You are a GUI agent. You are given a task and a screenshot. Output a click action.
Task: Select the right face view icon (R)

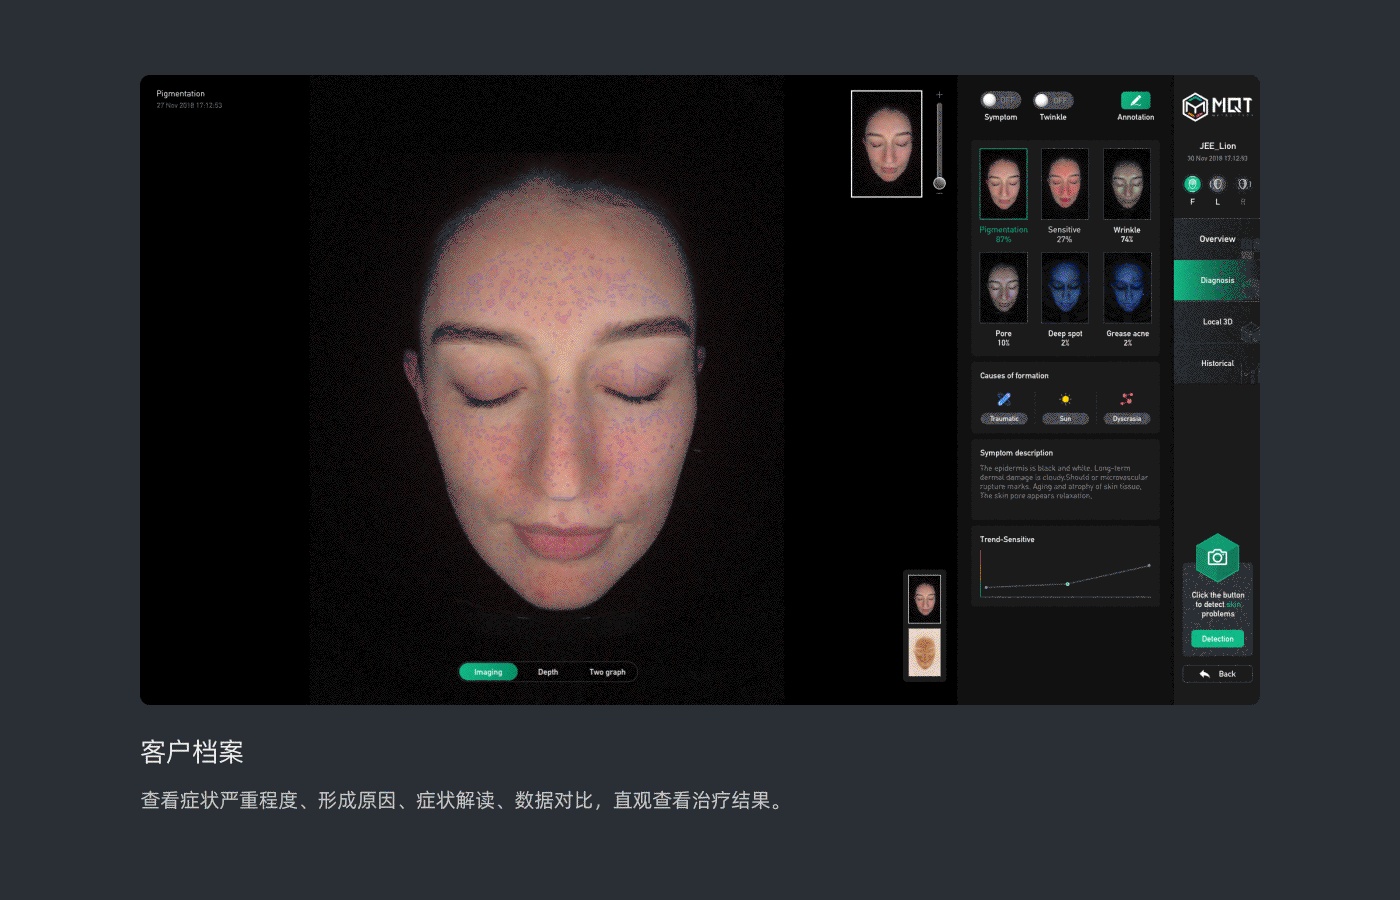pyautogui.click(x=1243, y=184)
